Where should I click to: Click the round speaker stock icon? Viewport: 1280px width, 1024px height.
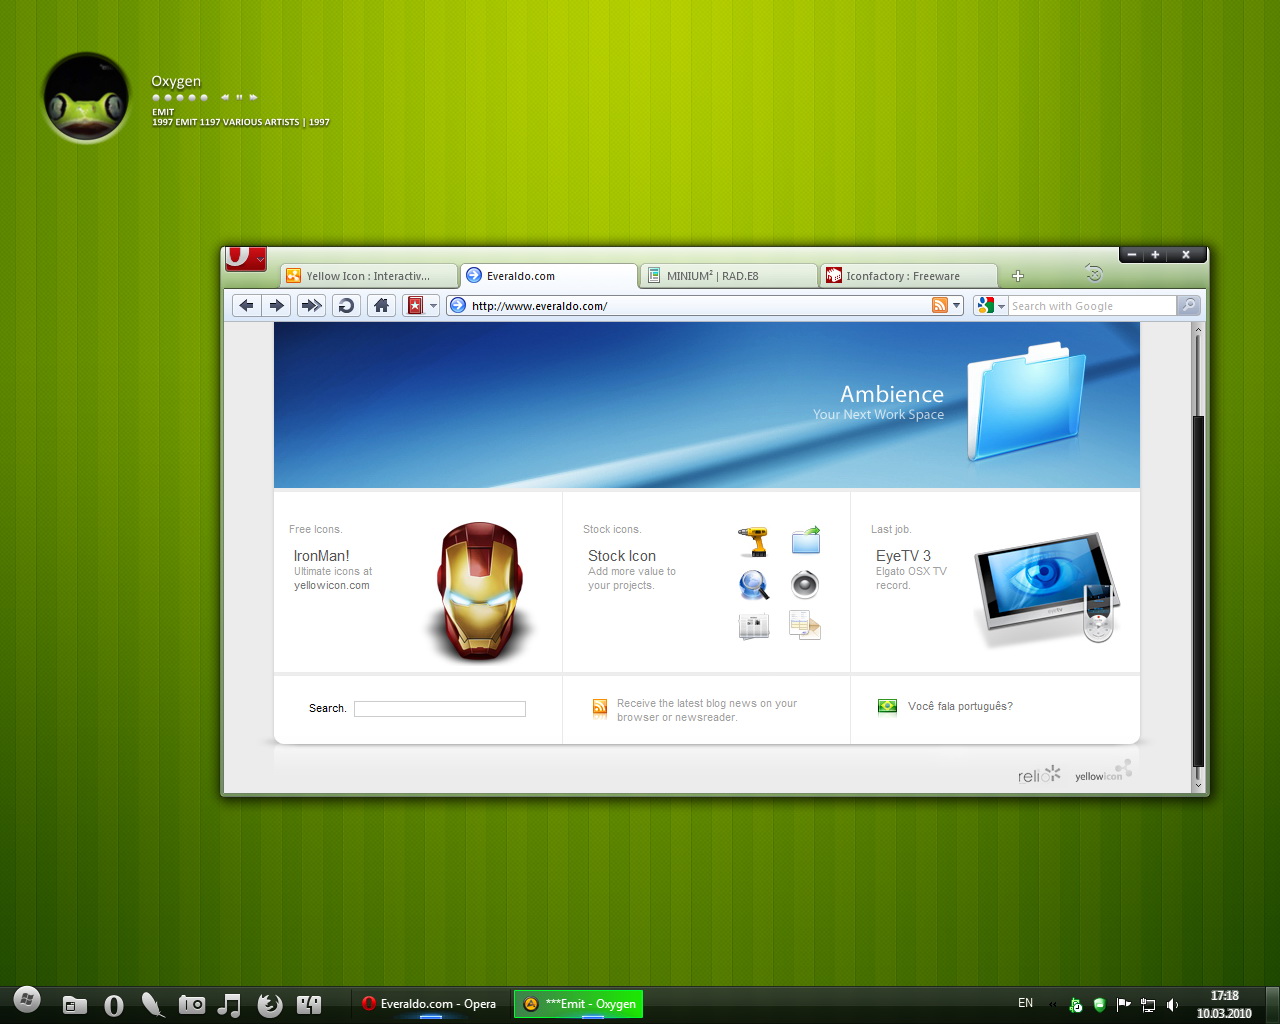805,584
